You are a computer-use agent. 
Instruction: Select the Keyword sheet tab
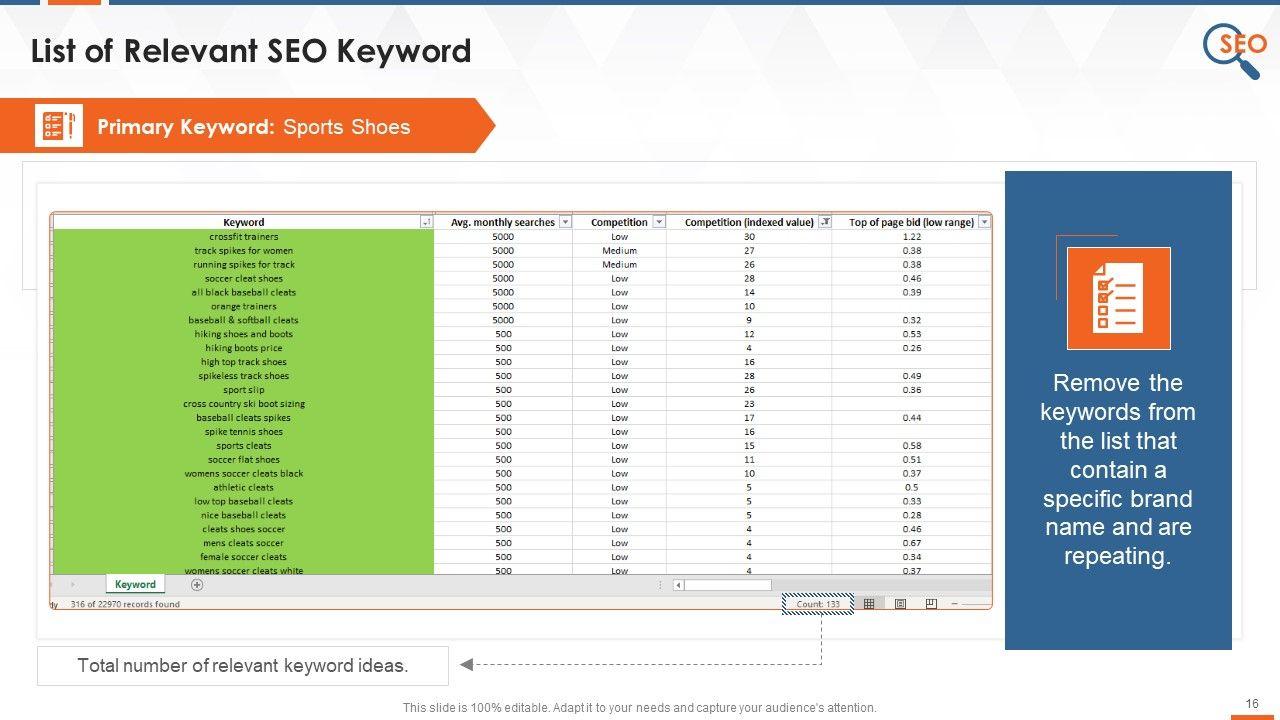pyautogui.click(x=135, y=585)
